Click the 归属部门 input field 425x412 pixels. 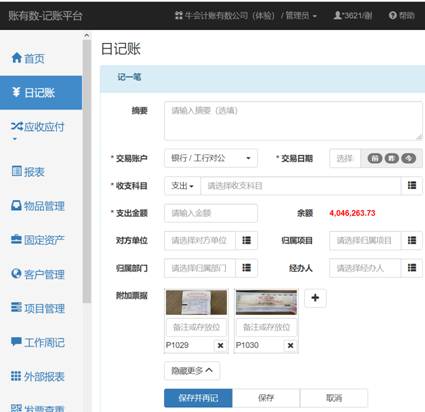click(x=200, y=268)
